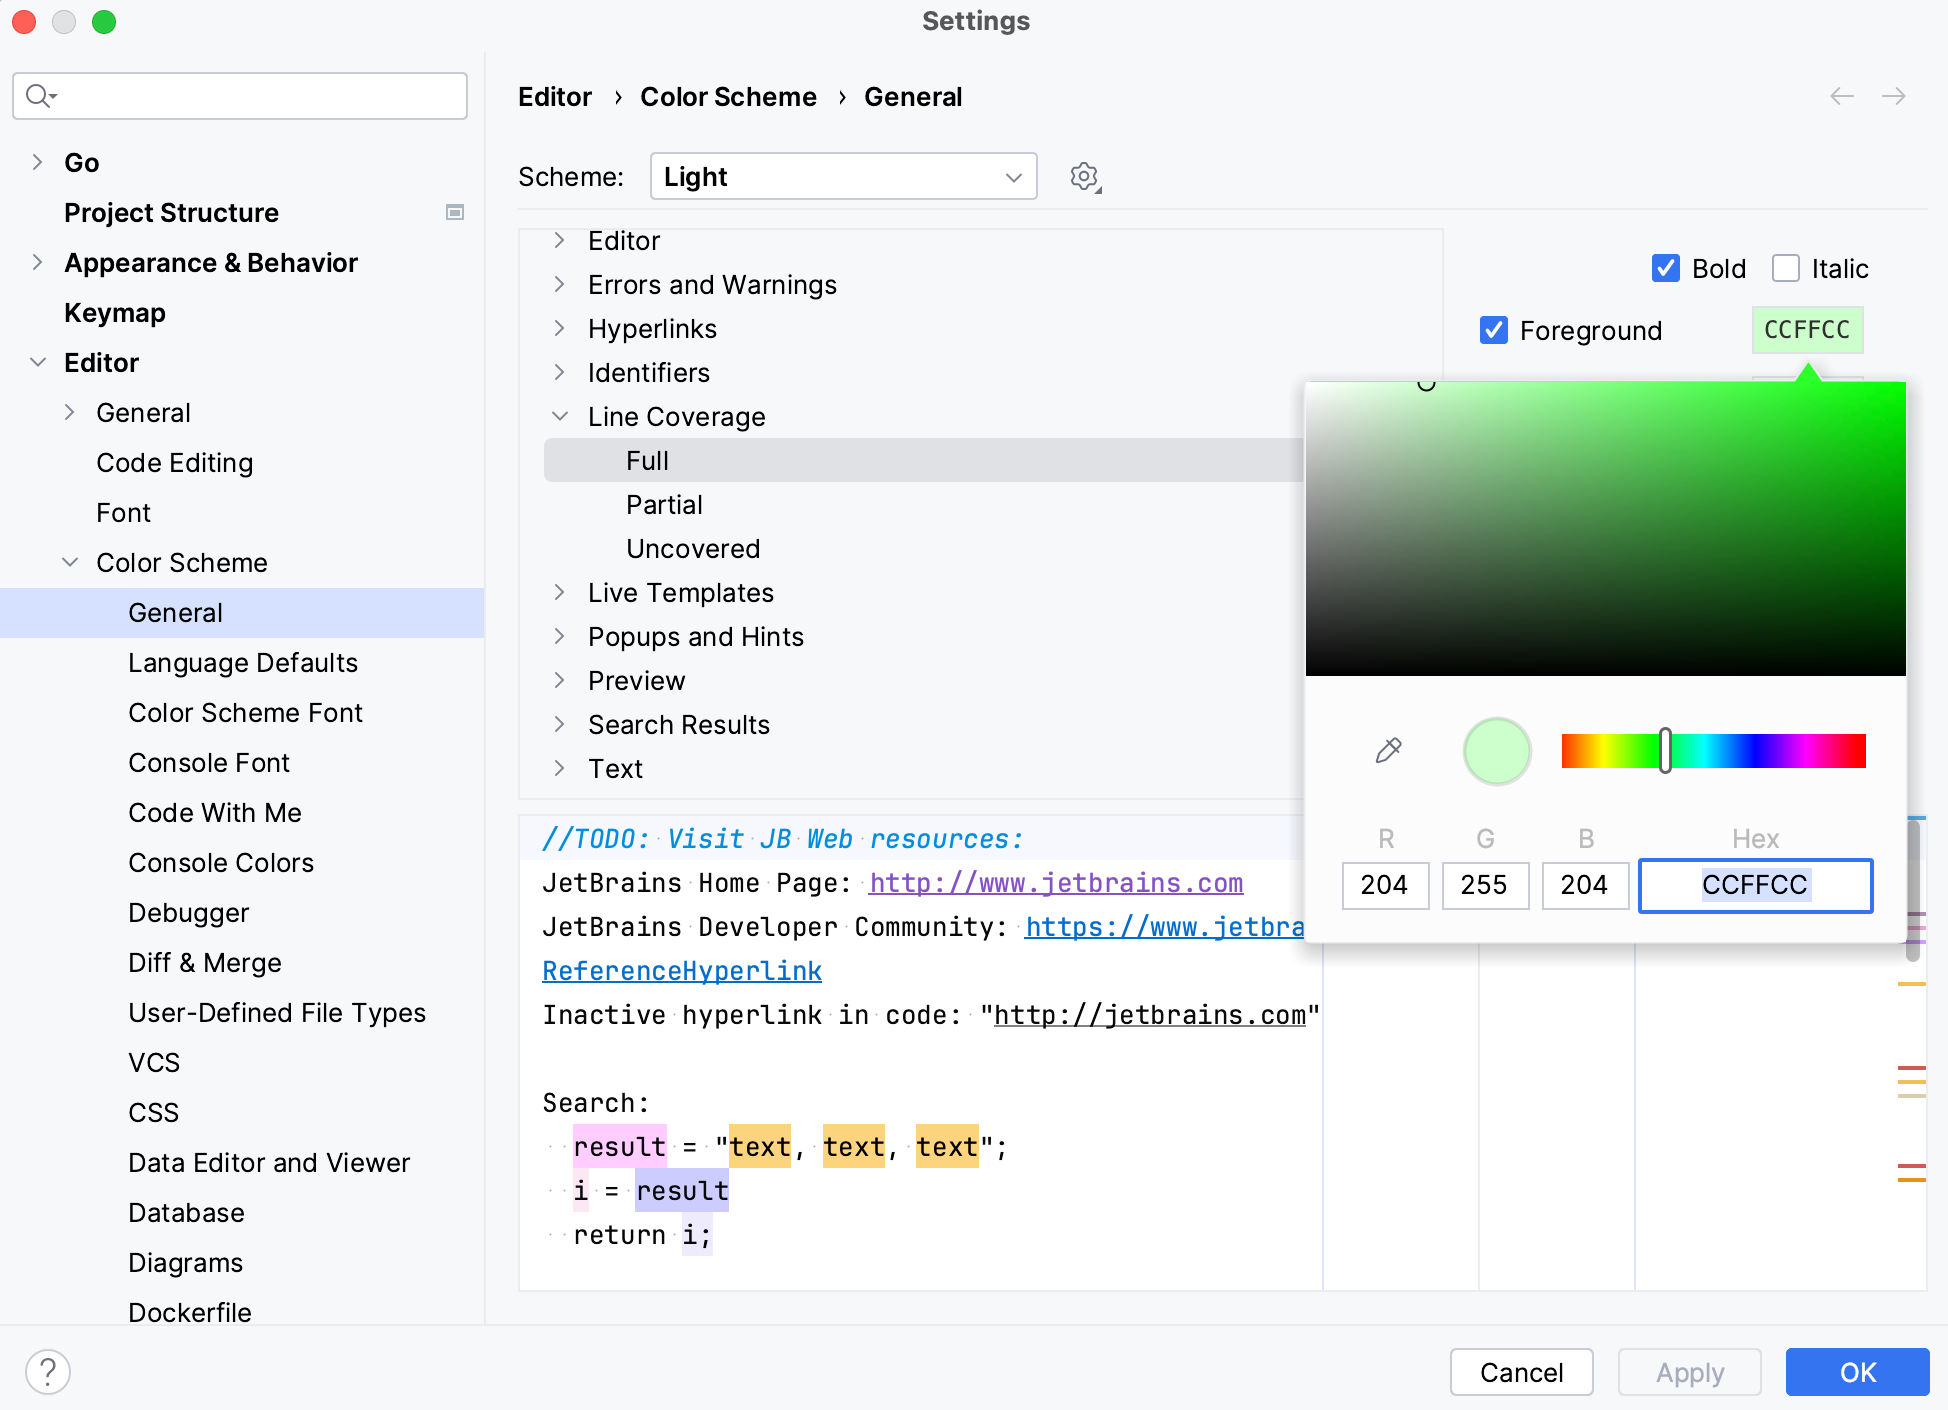Click the help question mark icon
This screenshot has width=1948, height=1410.
point(47,1372)
